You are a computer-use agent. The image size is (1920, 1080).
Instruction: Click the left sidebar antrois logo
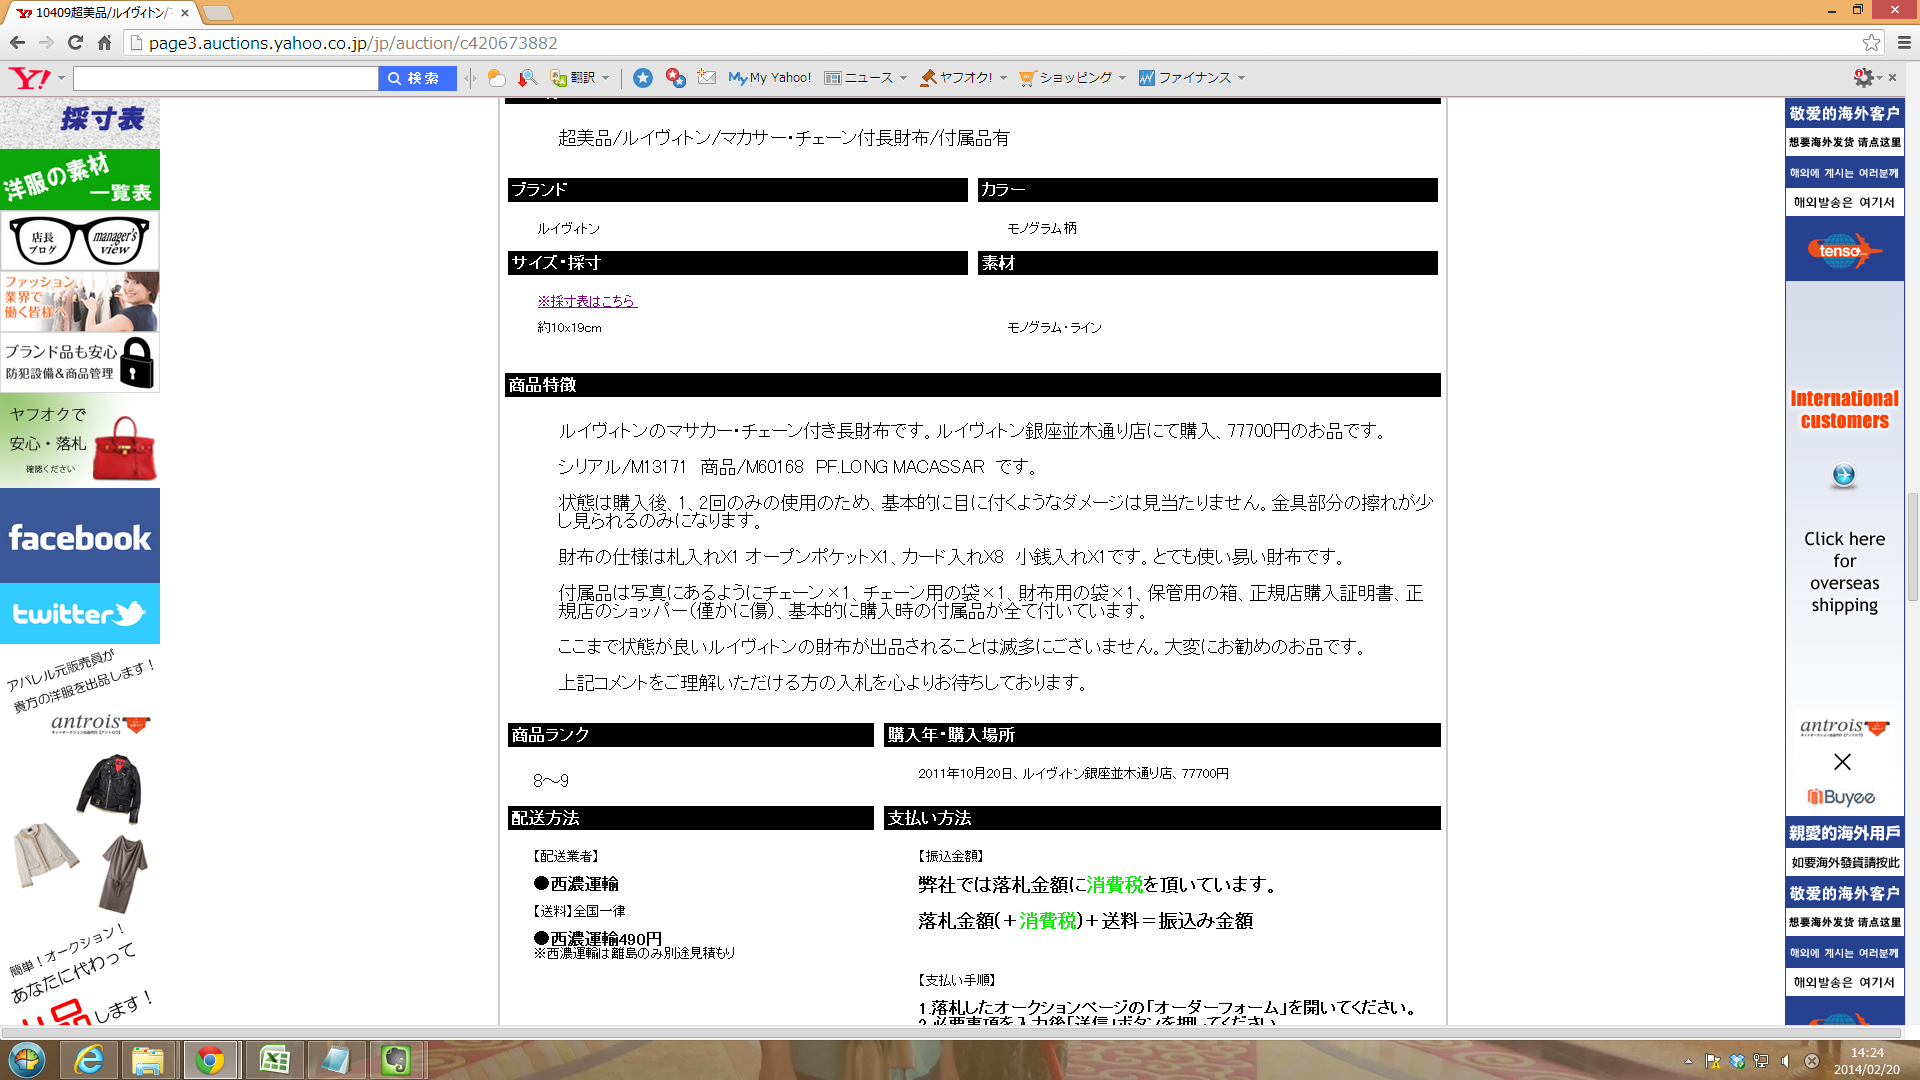100,723
